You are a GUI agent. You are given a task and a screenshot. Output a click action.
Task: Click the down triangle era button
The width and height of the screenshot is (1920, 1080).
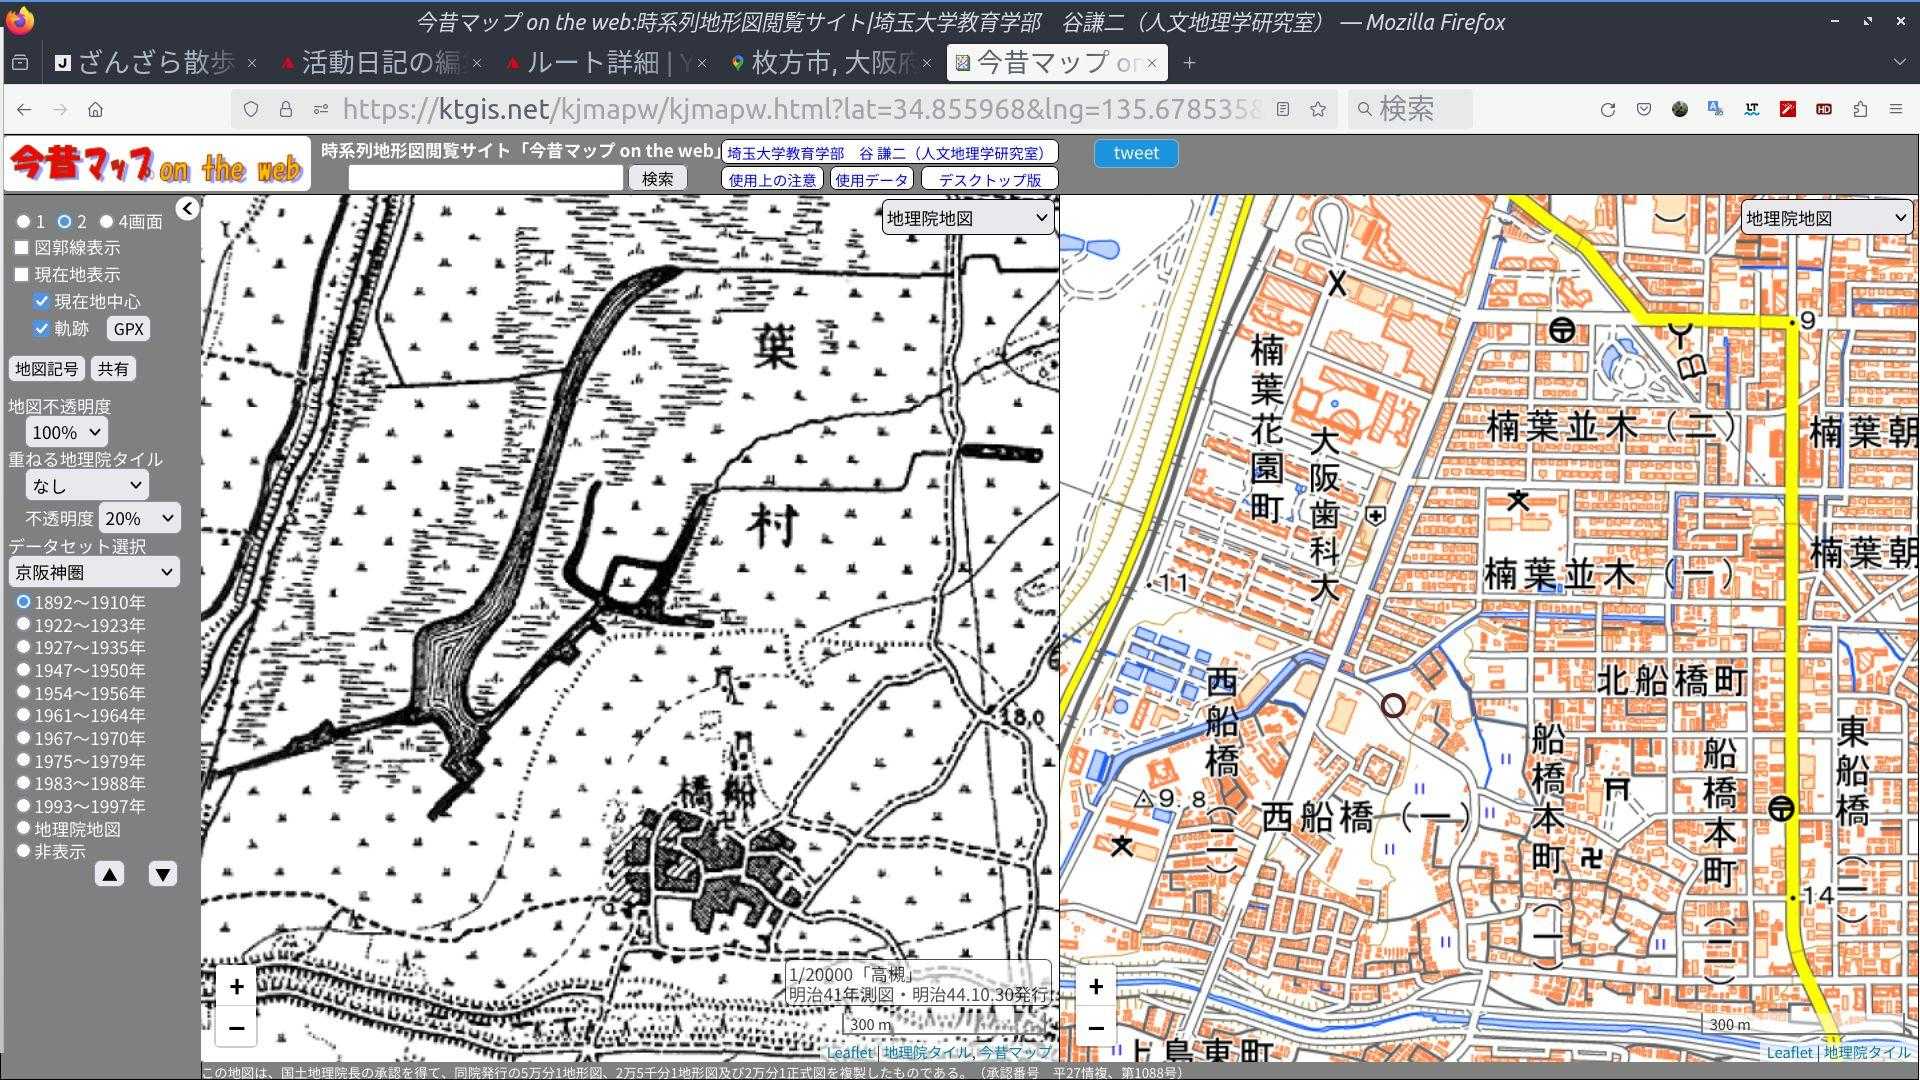(x=163, y=875)
